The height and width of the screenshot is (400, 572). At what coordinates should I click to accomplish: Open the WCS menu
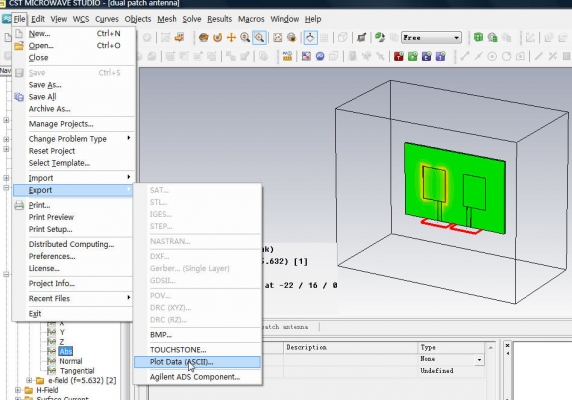click(81, 19)
